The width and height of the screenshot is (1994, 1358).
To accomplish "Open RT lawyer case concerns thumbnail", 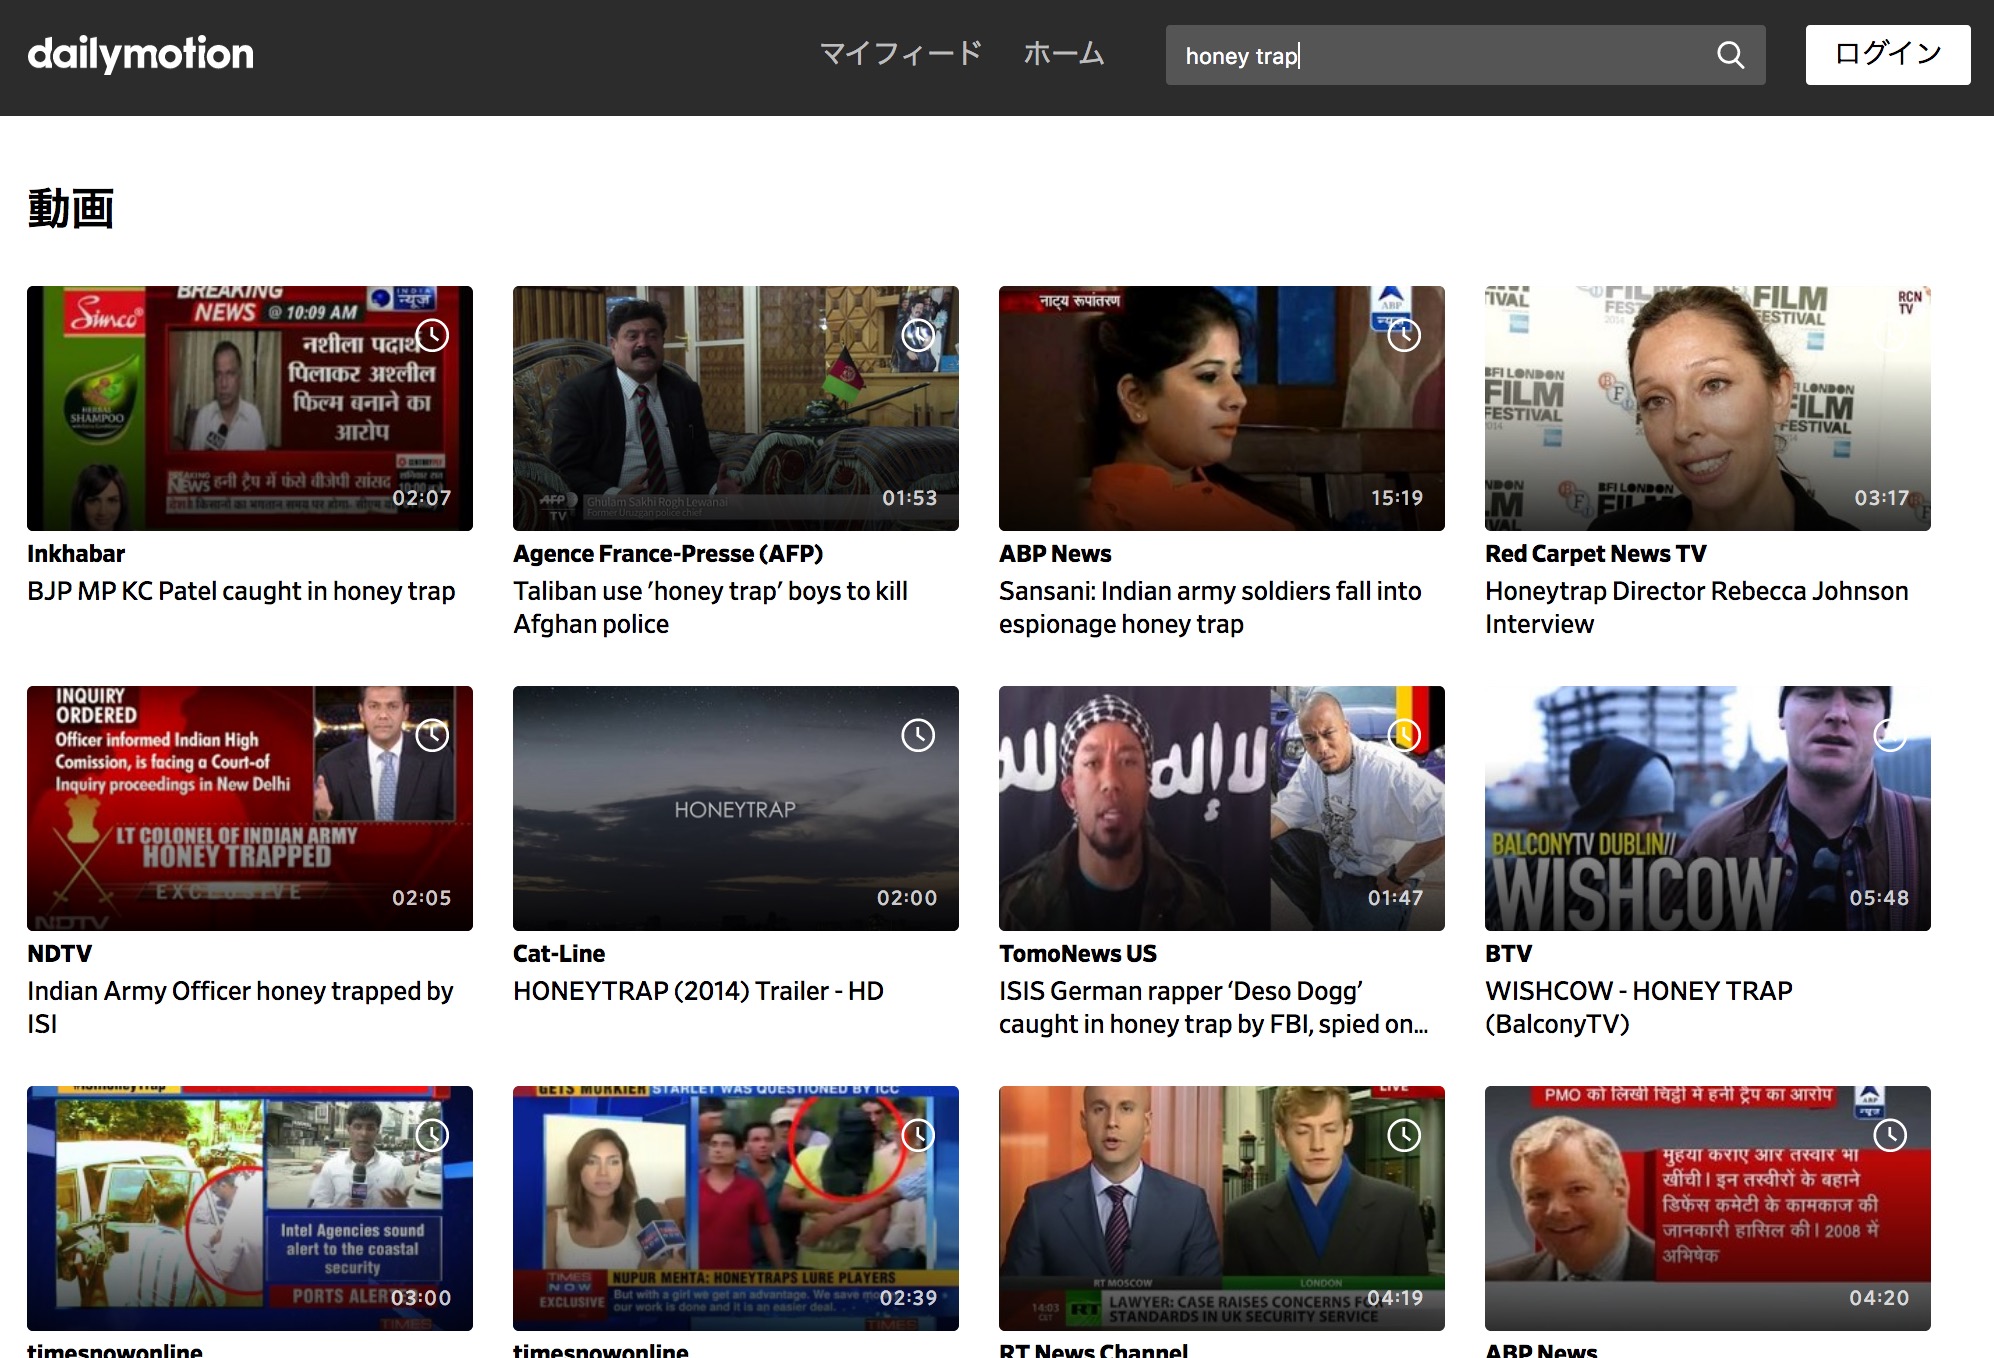I will (x=1222, y=1208).
